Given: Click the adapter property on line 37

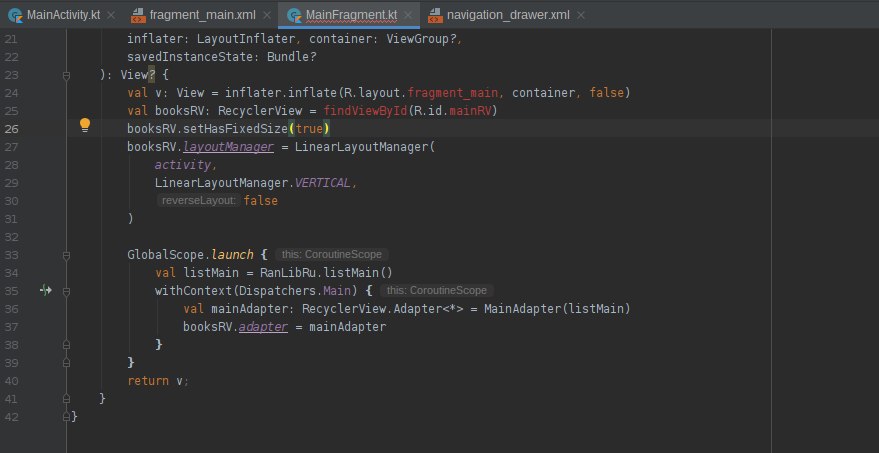Looking at the screenshot, I should 263,326.
